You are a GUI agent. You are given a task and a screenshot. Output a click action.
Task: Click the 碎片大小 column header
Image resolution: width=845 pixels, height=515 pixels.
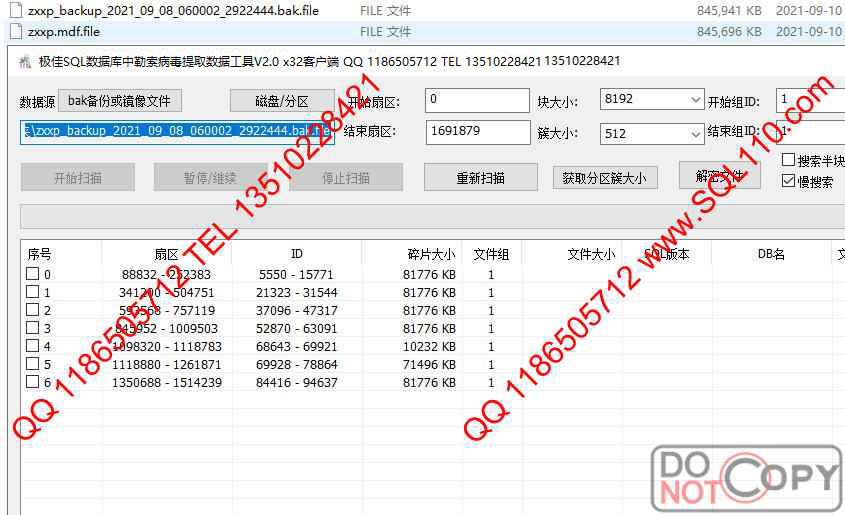point(430,254)
